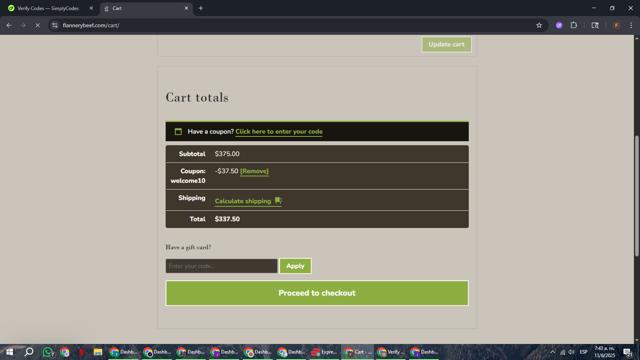Switch the ESP input language indicator
The image size is (640, 360).
[x=583, y=352]
